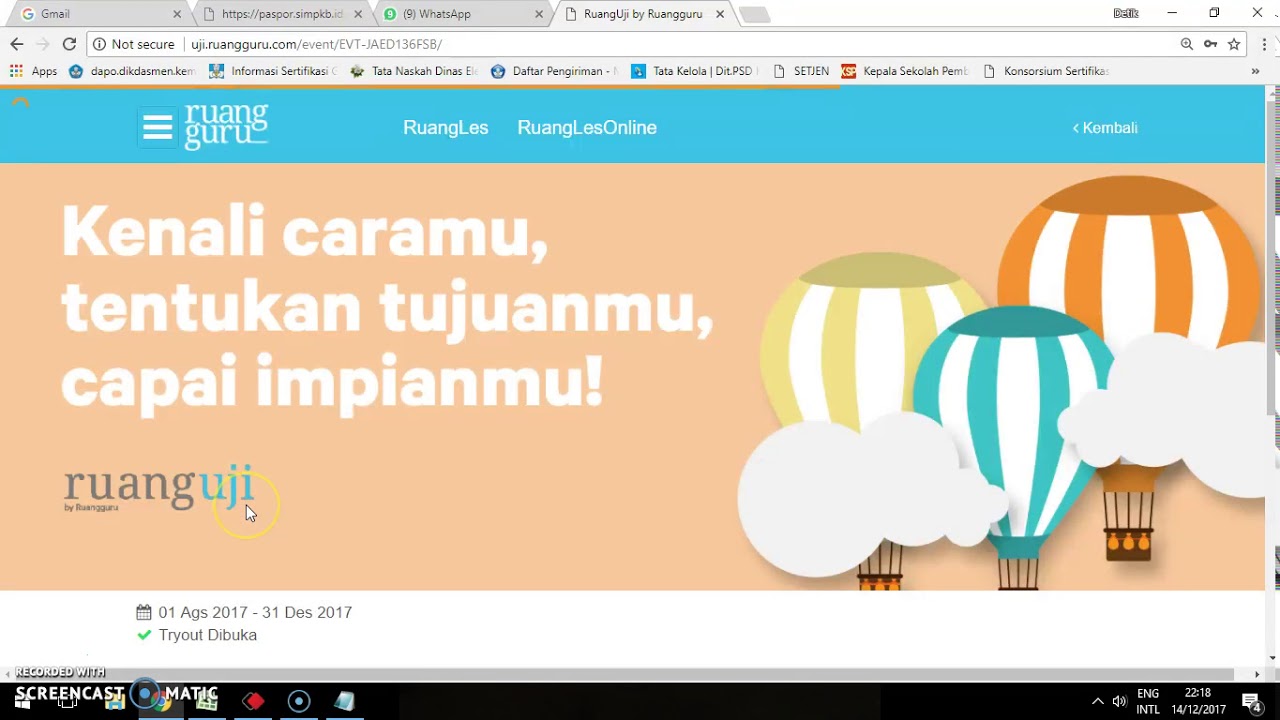This screenshot has width=1280, height=720.
Task: Open the red diamond app in taskbar
Action: [x=253, y=701]
